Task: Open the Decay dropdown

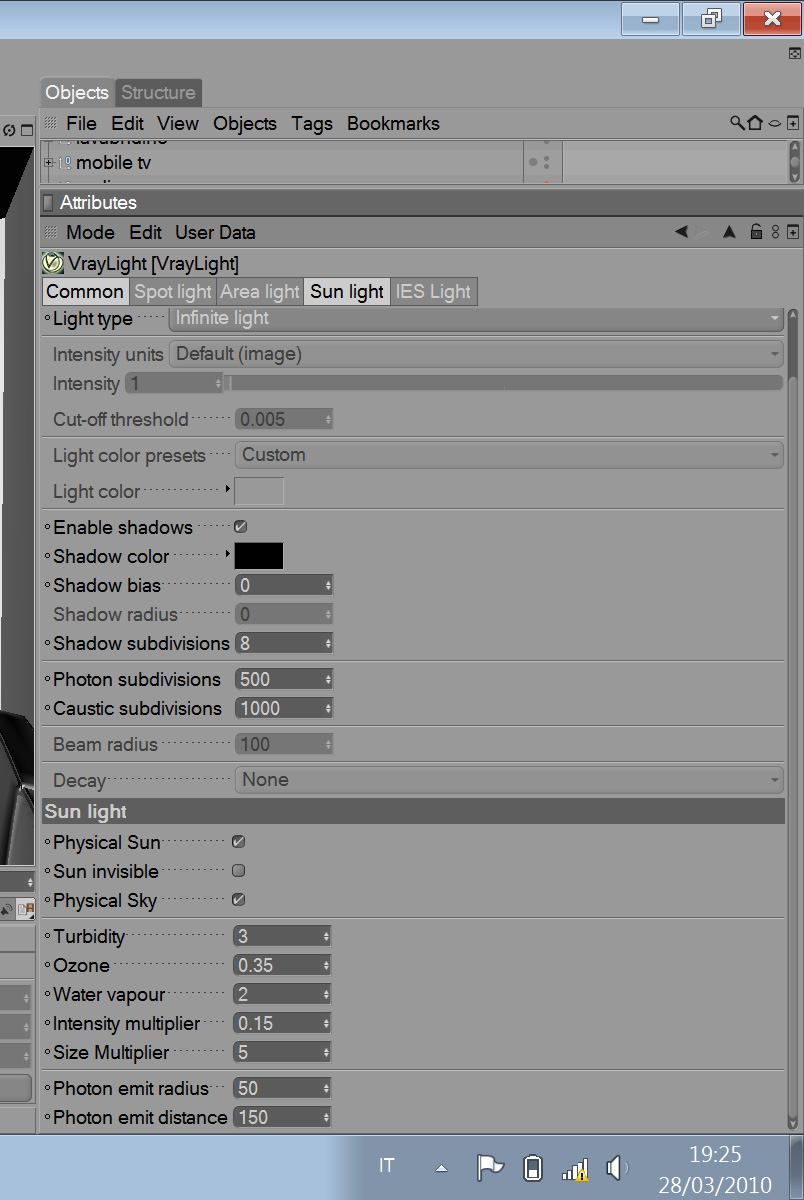Action: tap(509, 780)
